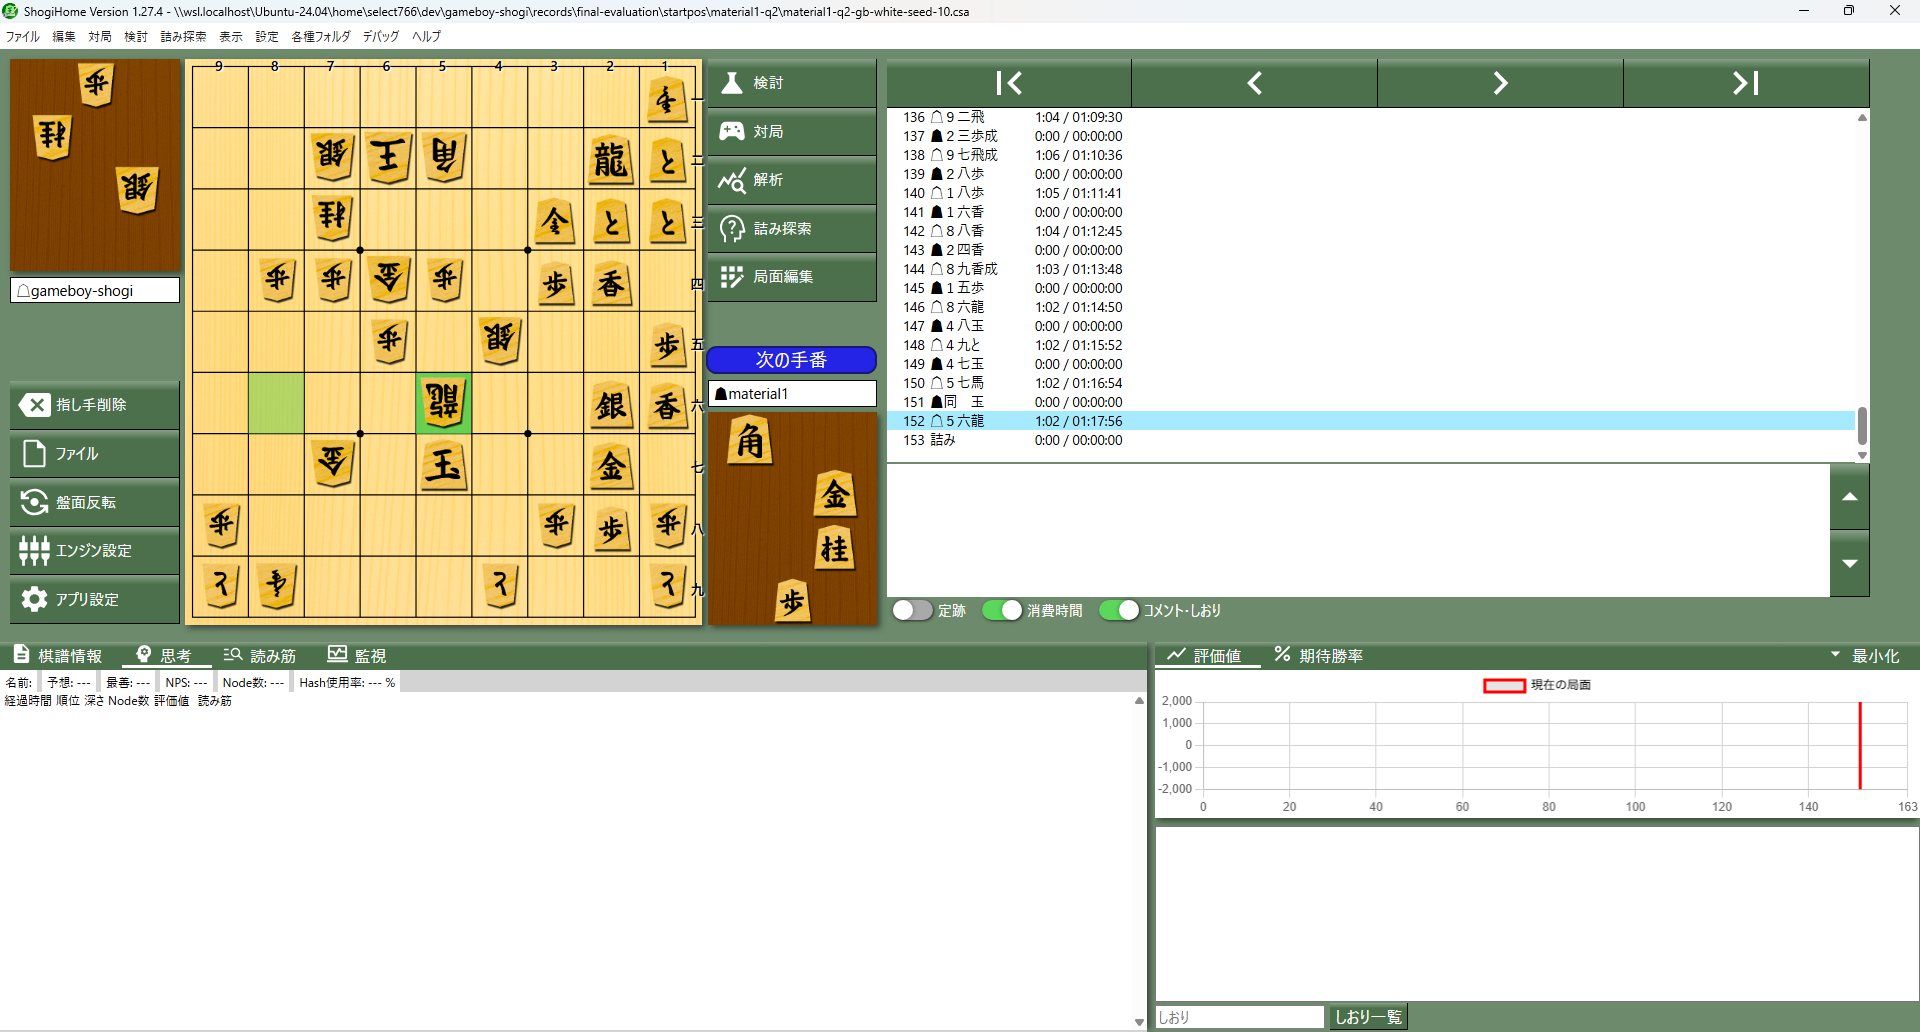Click the 思考 tab lightbulb icon
Viewport: 1920px width, 1032px height.
(144, 654)
